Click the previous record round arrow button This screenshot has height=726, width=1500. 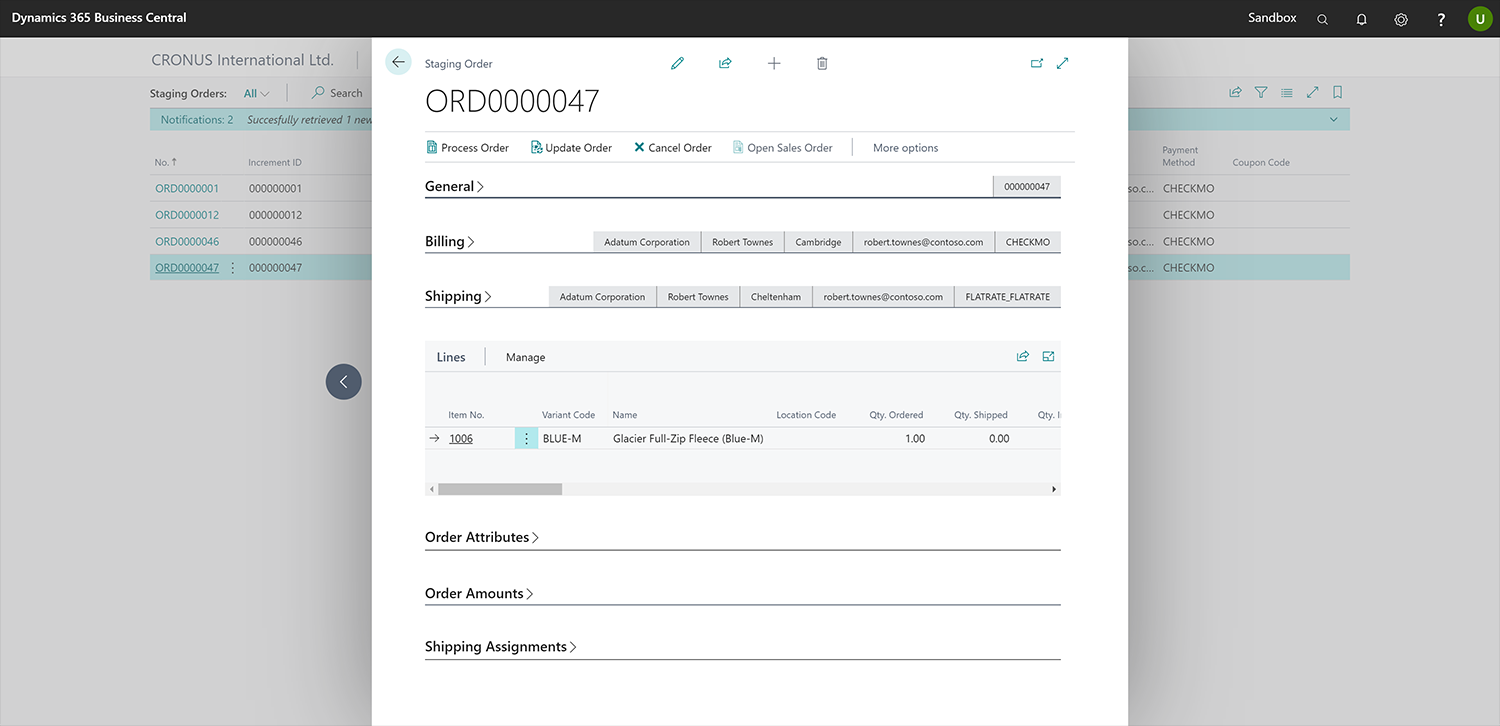tap(344, 382)
